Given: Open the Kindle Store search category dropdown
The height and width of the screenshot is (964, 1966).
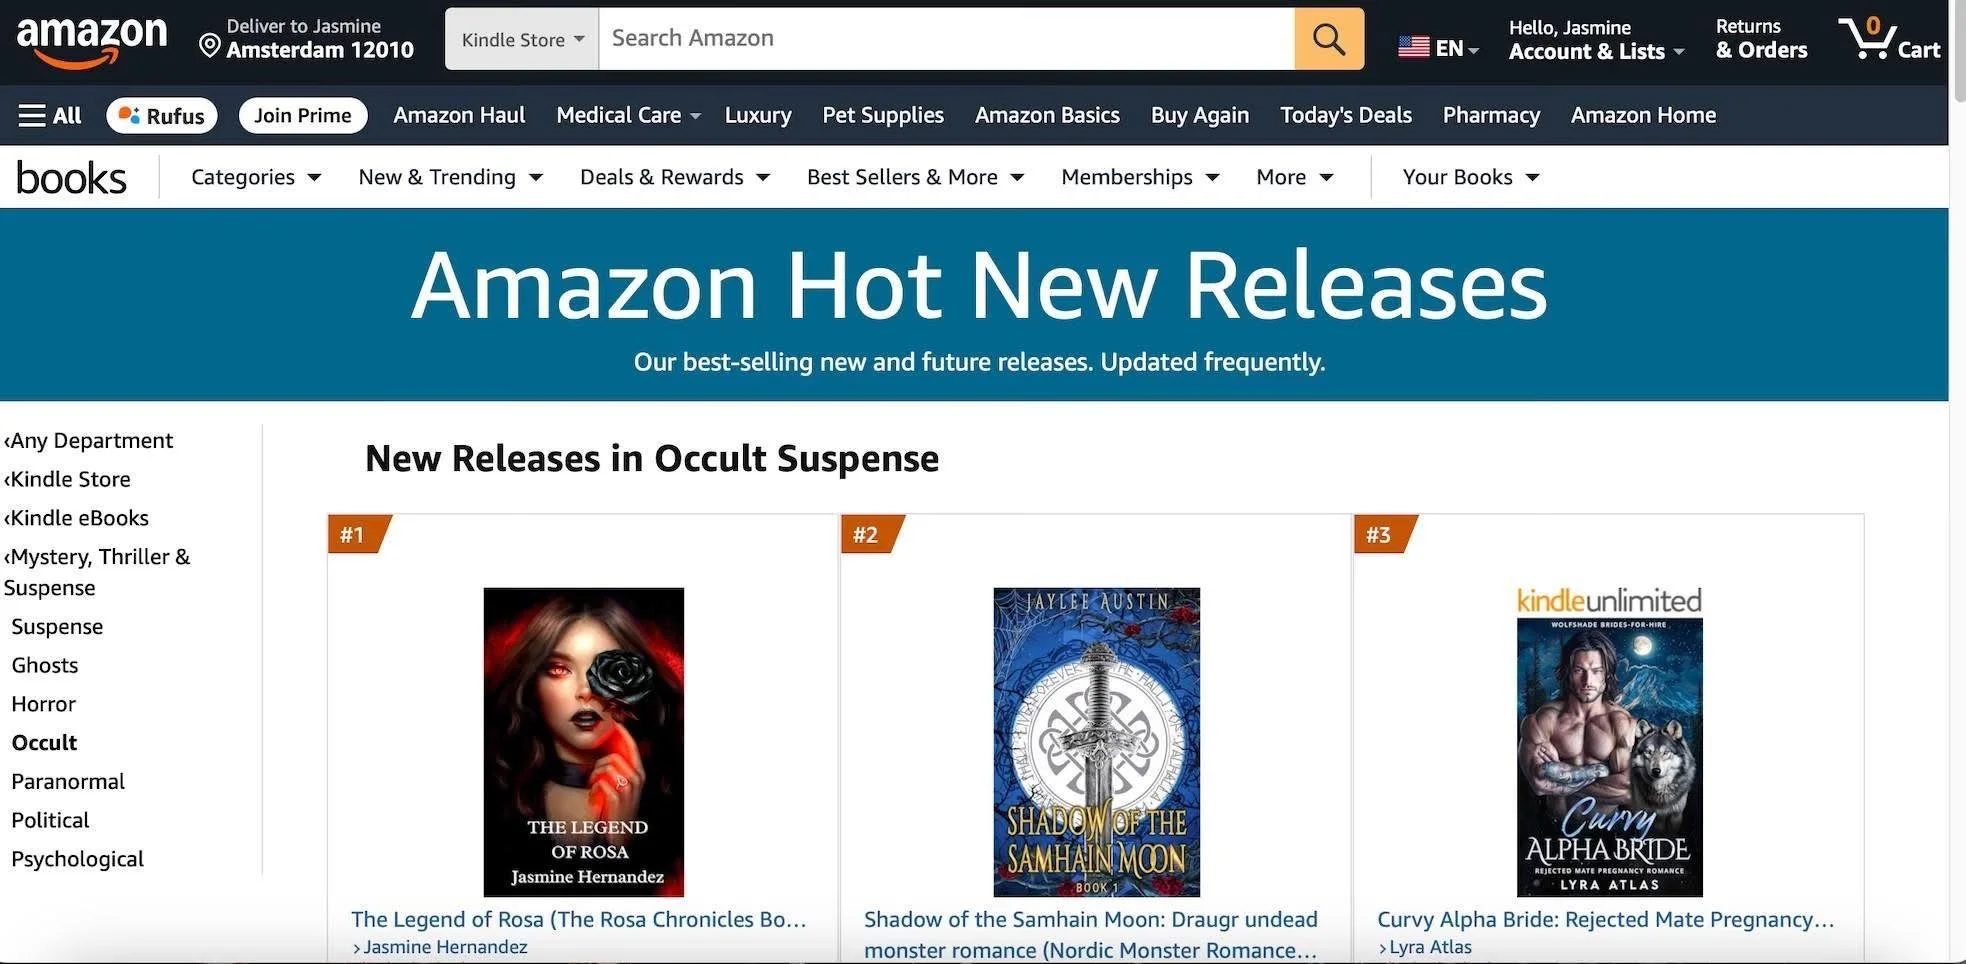Looking at the screenshot, I should tap(522, 39).
